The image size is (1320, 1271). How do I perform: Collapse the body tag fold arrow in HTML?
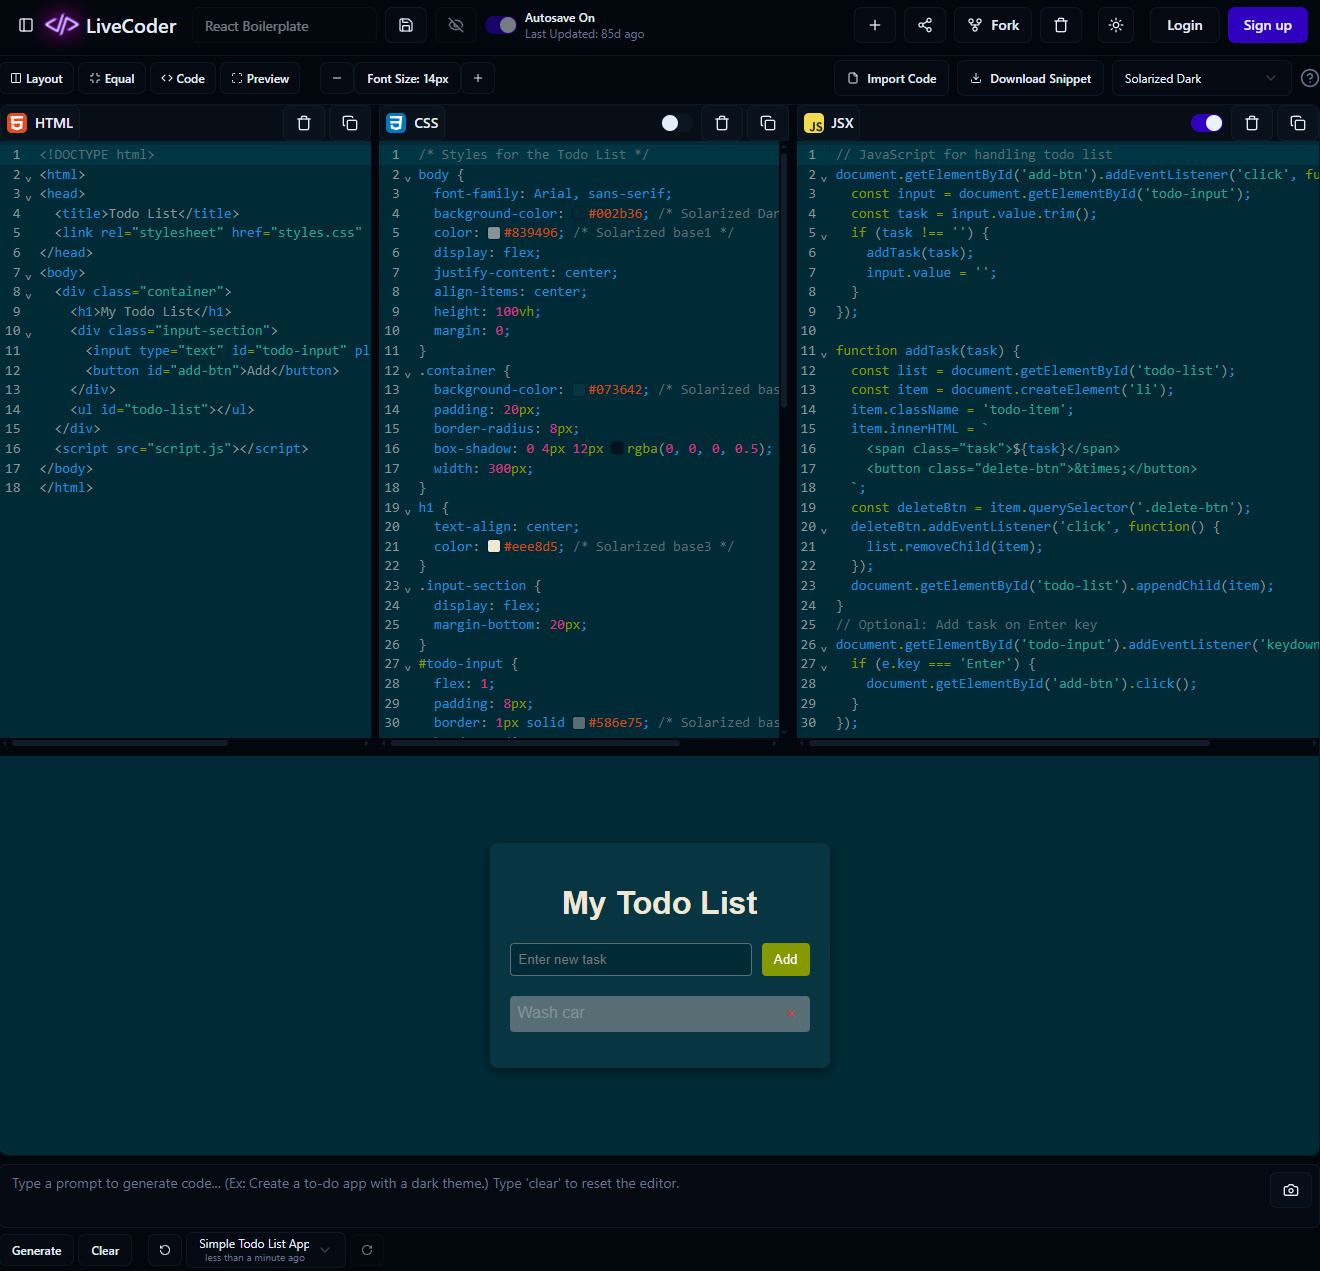tap(28, 274)
